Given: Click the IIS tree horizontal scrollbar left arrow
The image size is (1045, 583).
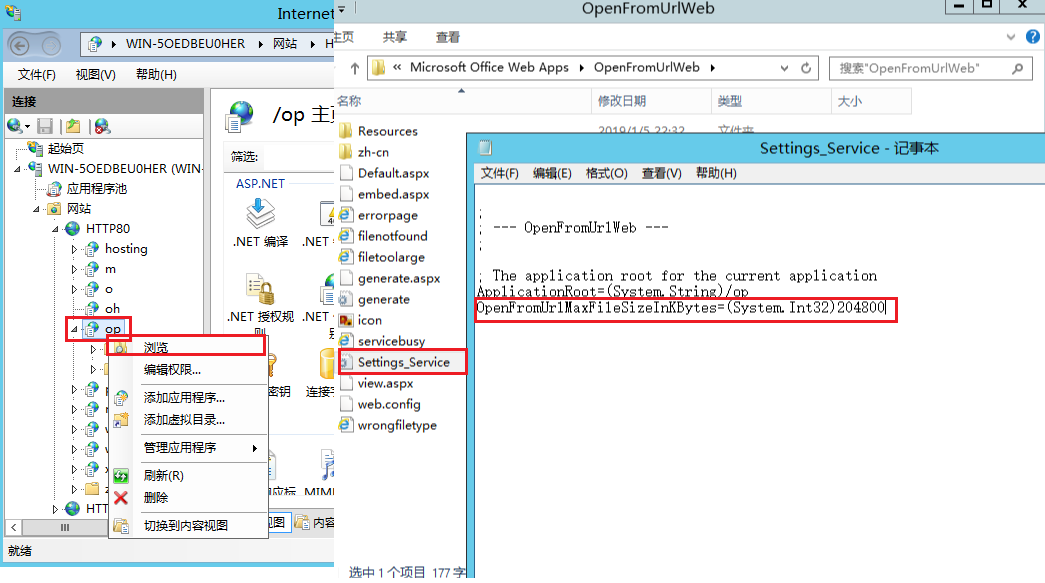Looking at the screenshot, I should coord(13,528).
